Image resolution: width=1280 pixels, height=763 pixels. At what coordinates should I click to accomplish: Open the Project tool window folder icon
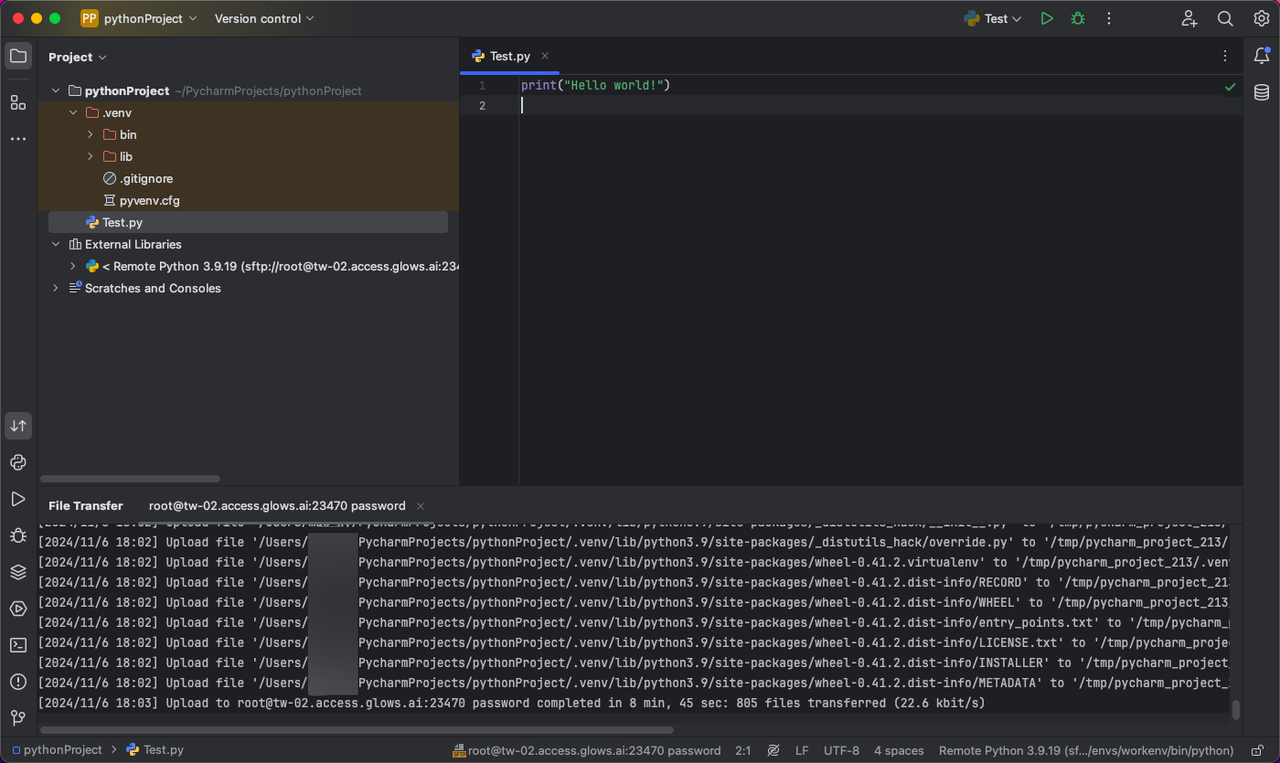coord(18,56)
